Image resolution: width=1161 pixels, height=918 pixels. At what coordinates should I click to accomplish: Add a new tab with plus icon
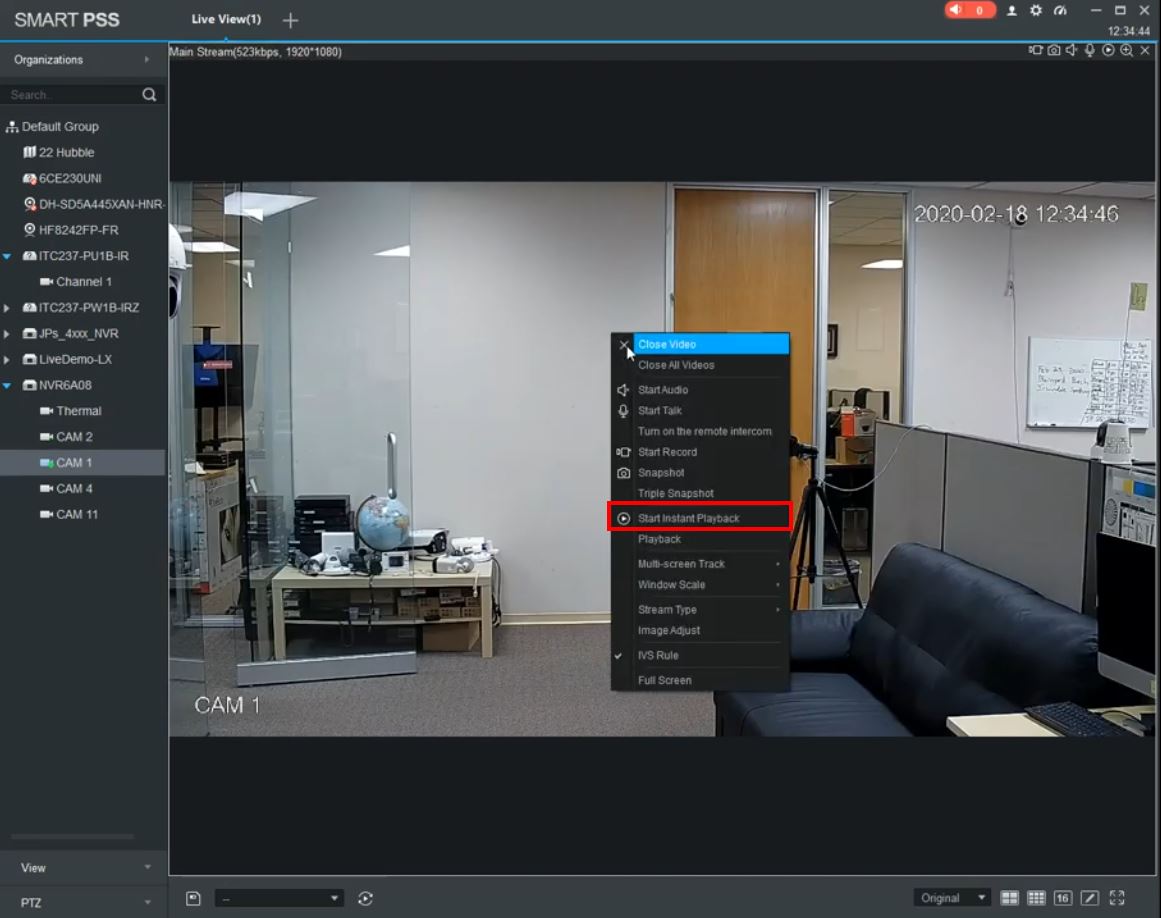tap(290, 20)
